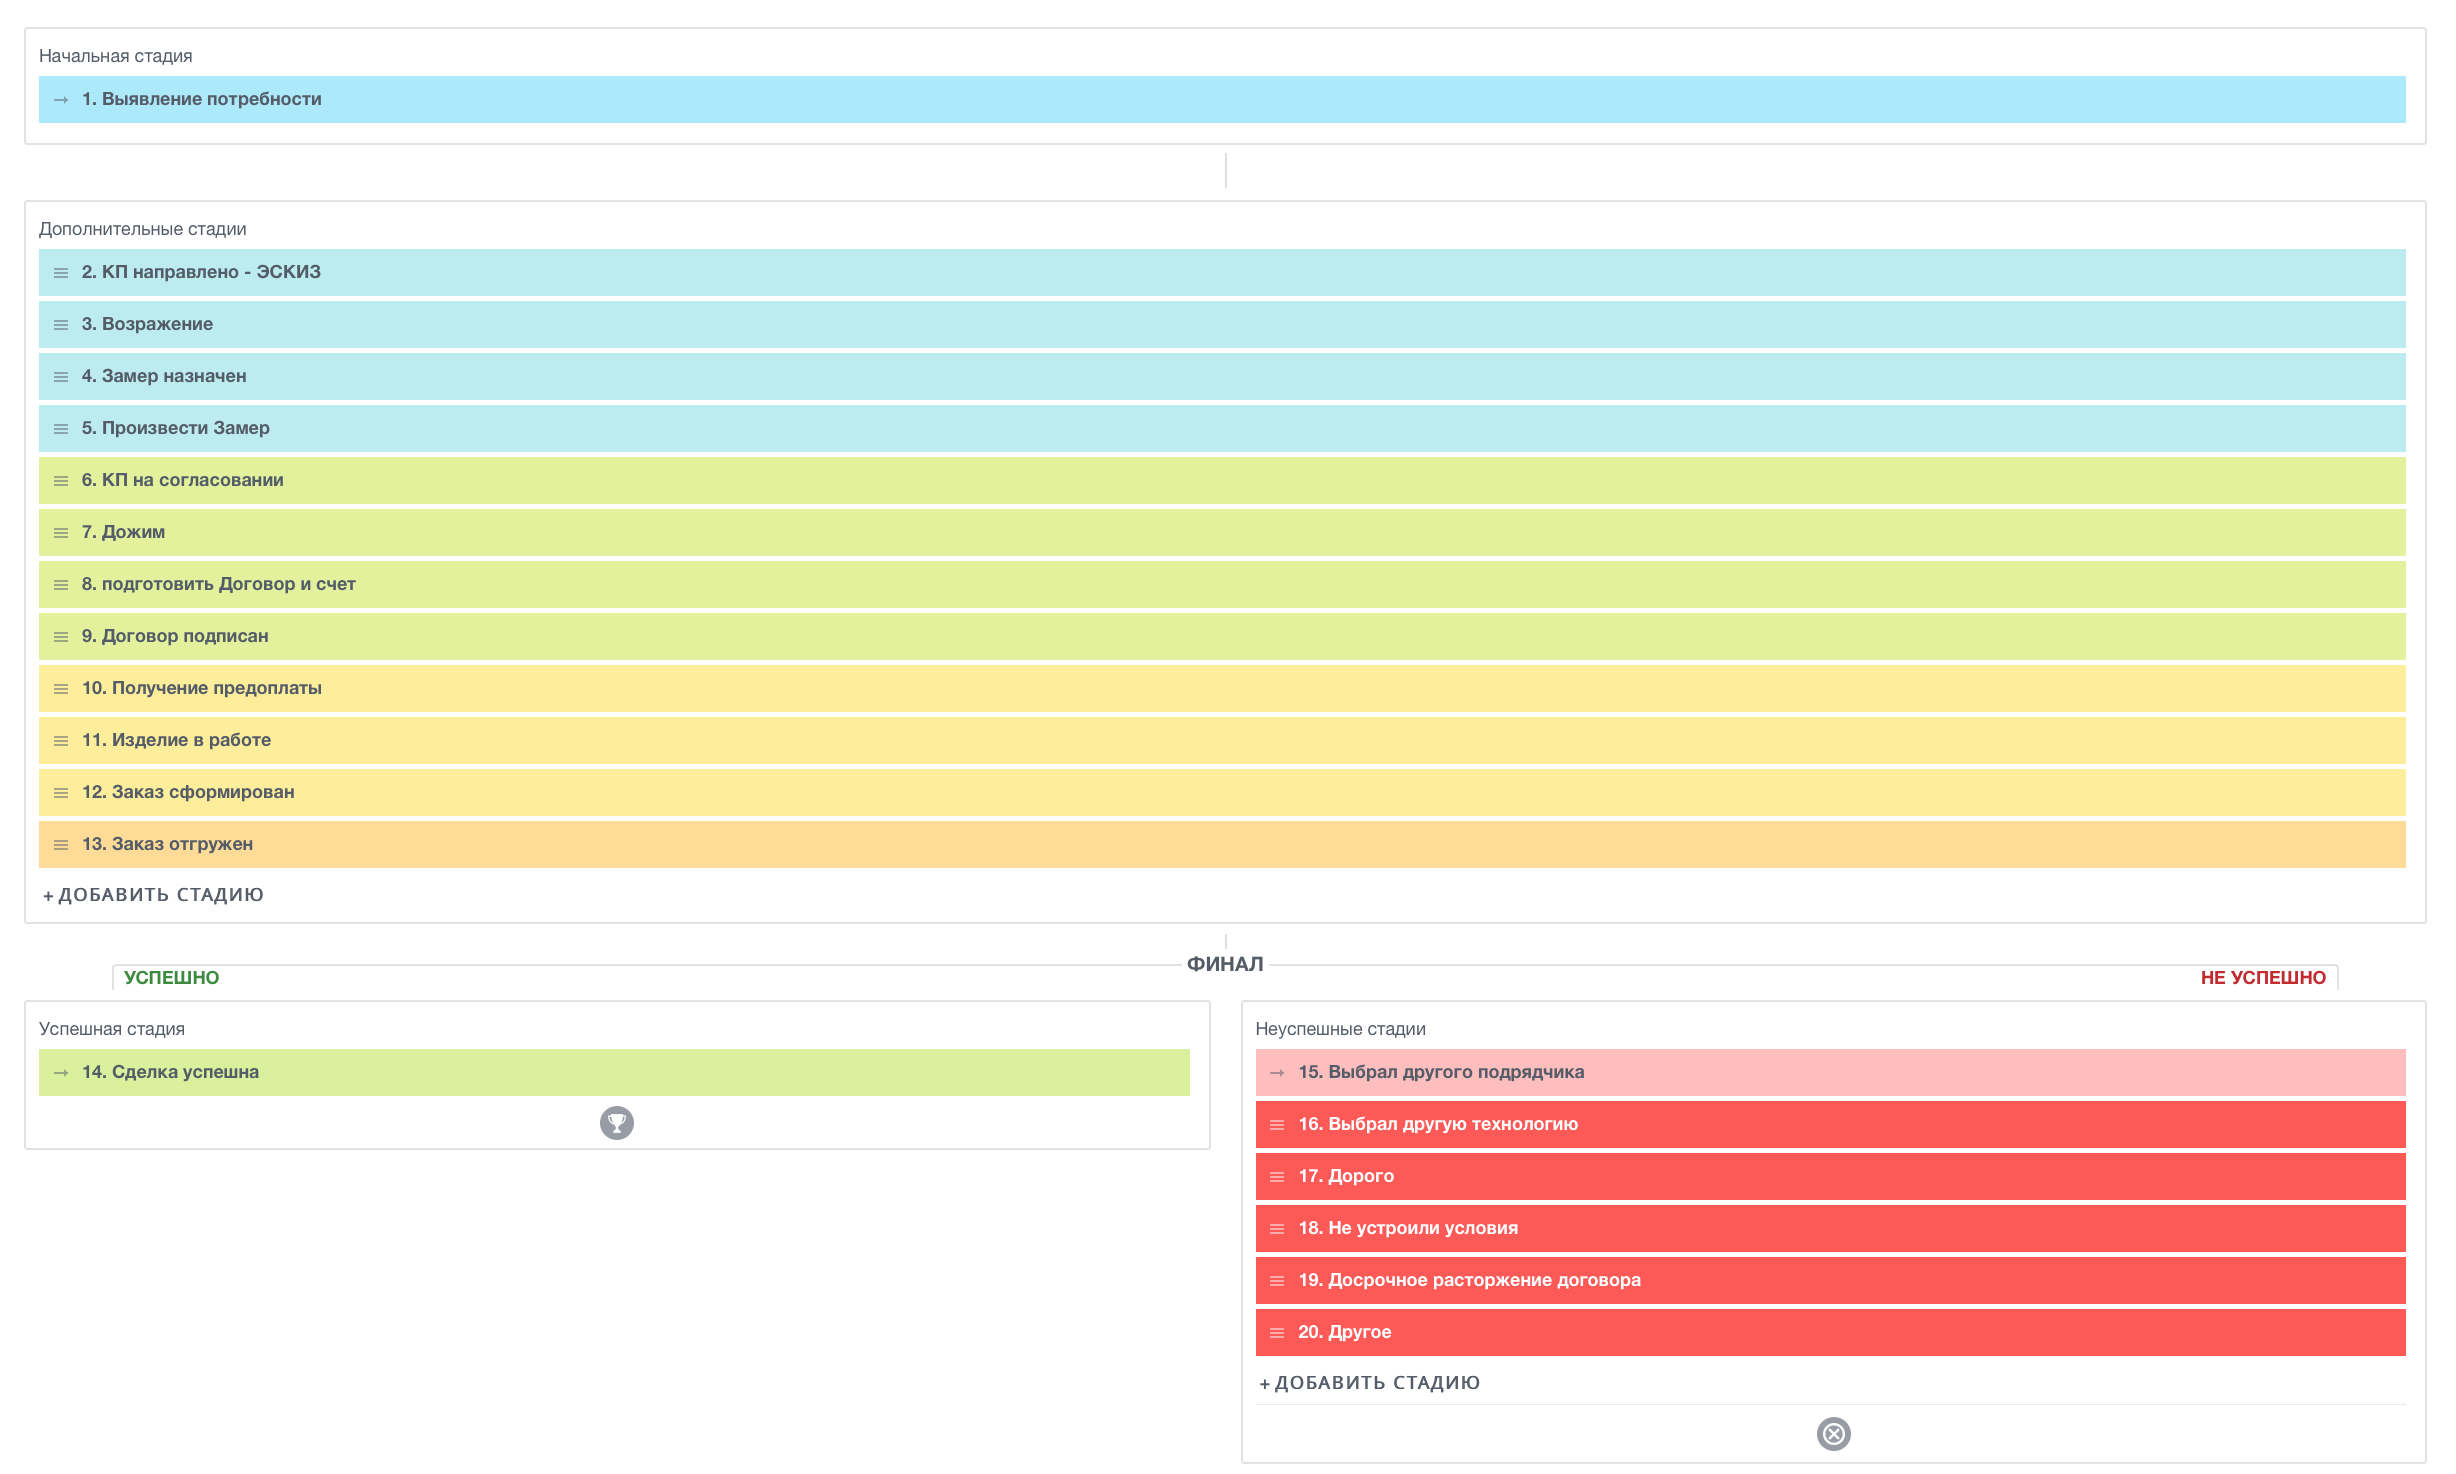Open stage '4. Замер назначен'
Screen dimensions: 2456x1474
pyautogui.click(x=164, y=376)
